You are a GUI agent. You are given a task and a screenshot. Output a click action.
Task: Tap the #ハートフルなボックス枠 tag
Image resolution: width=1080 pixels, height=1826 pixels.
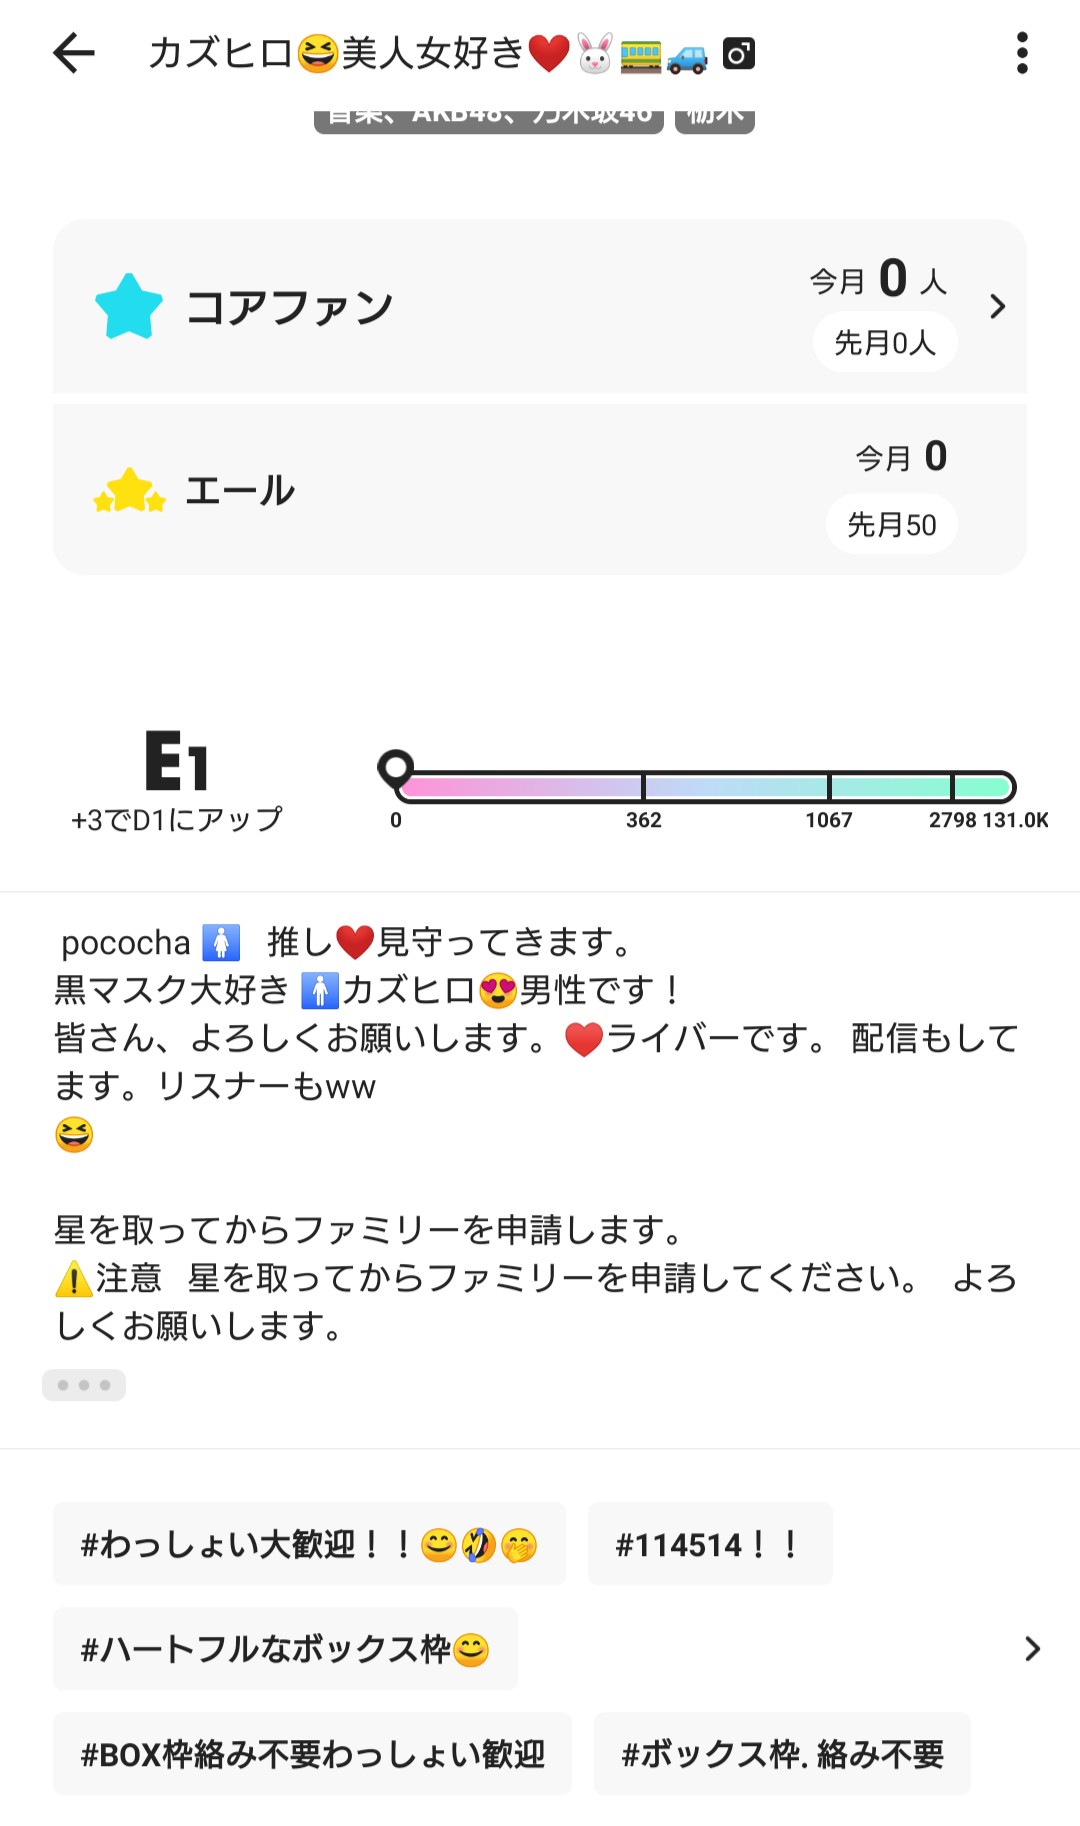pyautogui.click(x=285, y=1649)
